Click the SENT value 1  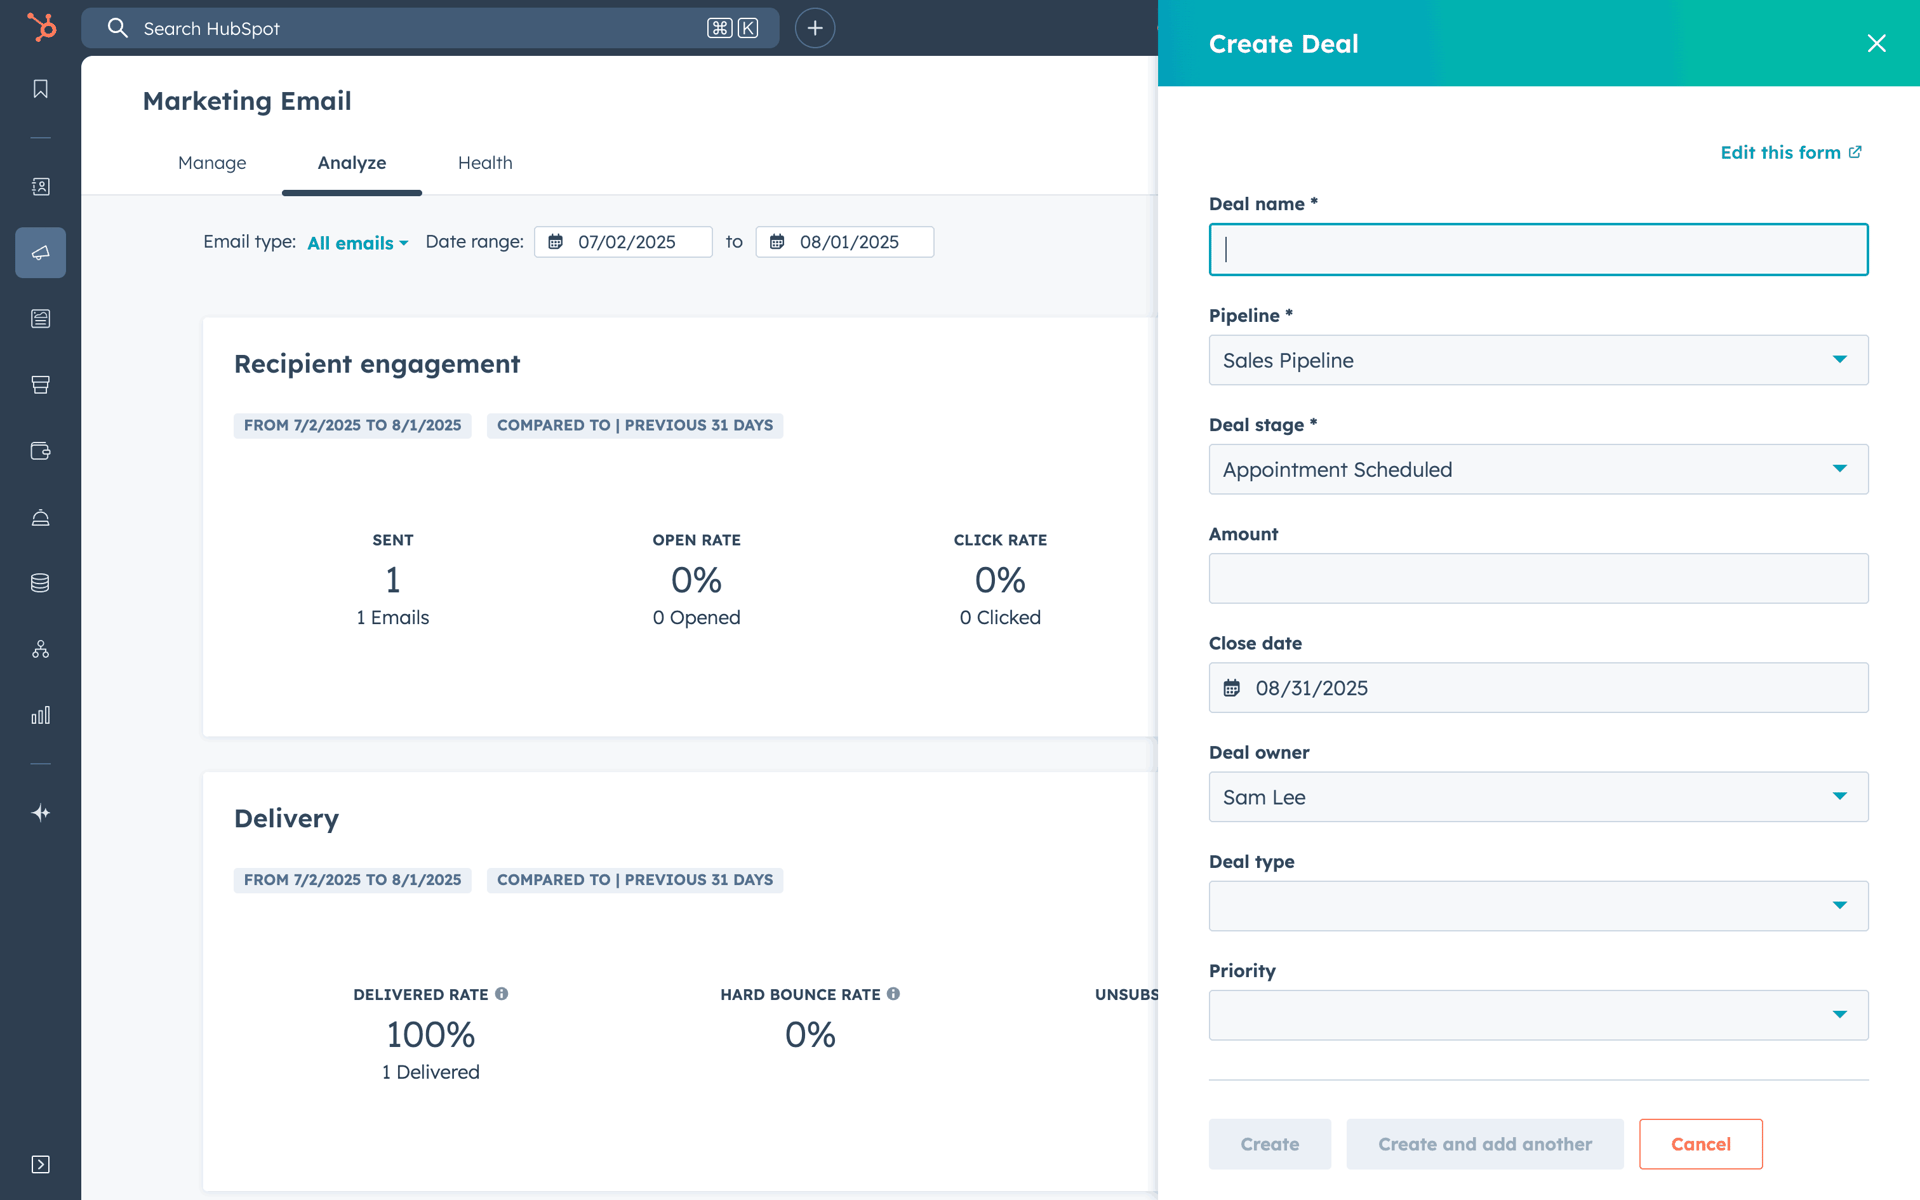(x=393, y=580)
